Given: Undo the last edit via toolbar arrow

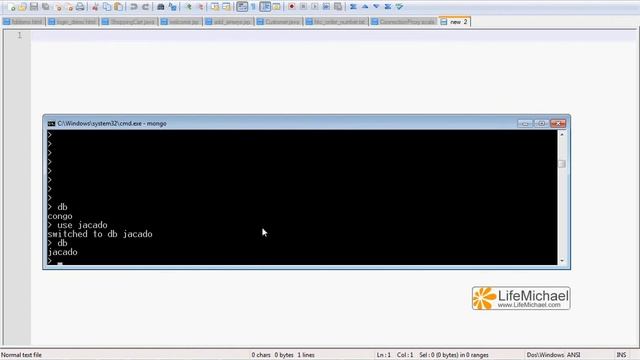Looking at the screenshot, I should 133,7.
